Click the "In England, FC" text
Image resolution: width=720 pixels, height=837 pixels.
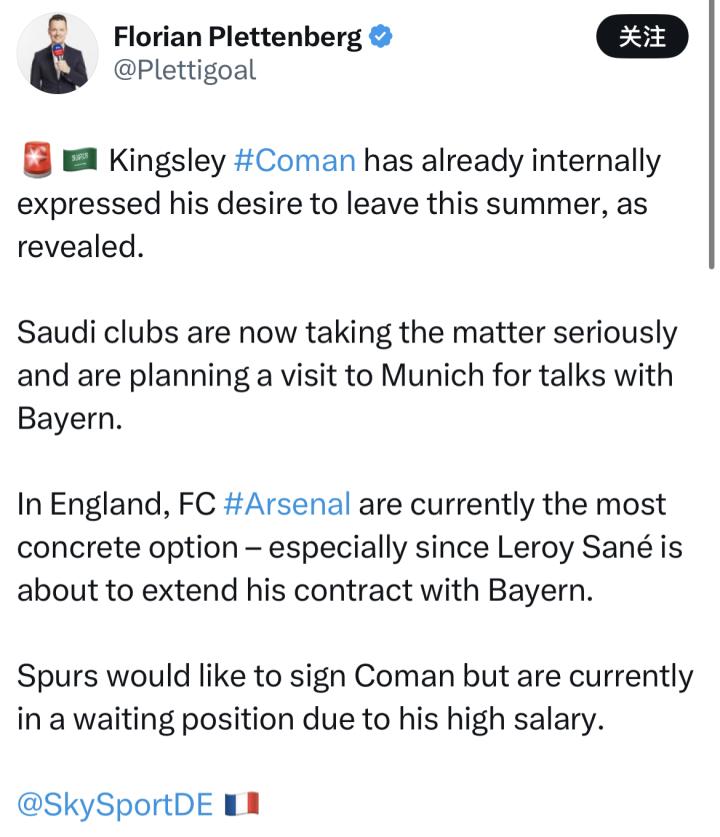[117, 503]
